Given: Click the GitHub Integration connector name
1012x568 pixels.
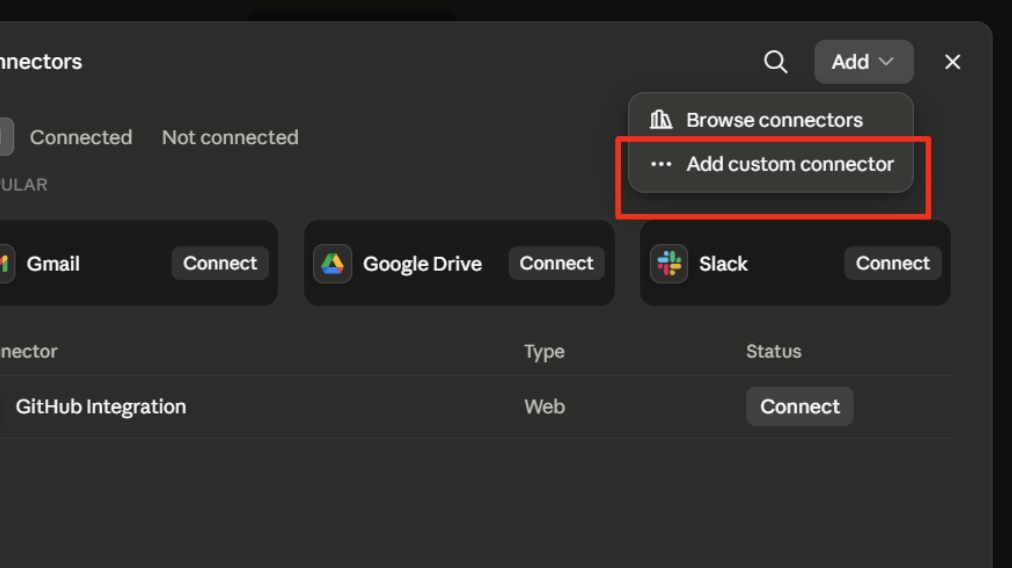Looking at the screenshot, I should tap(101, 407).
